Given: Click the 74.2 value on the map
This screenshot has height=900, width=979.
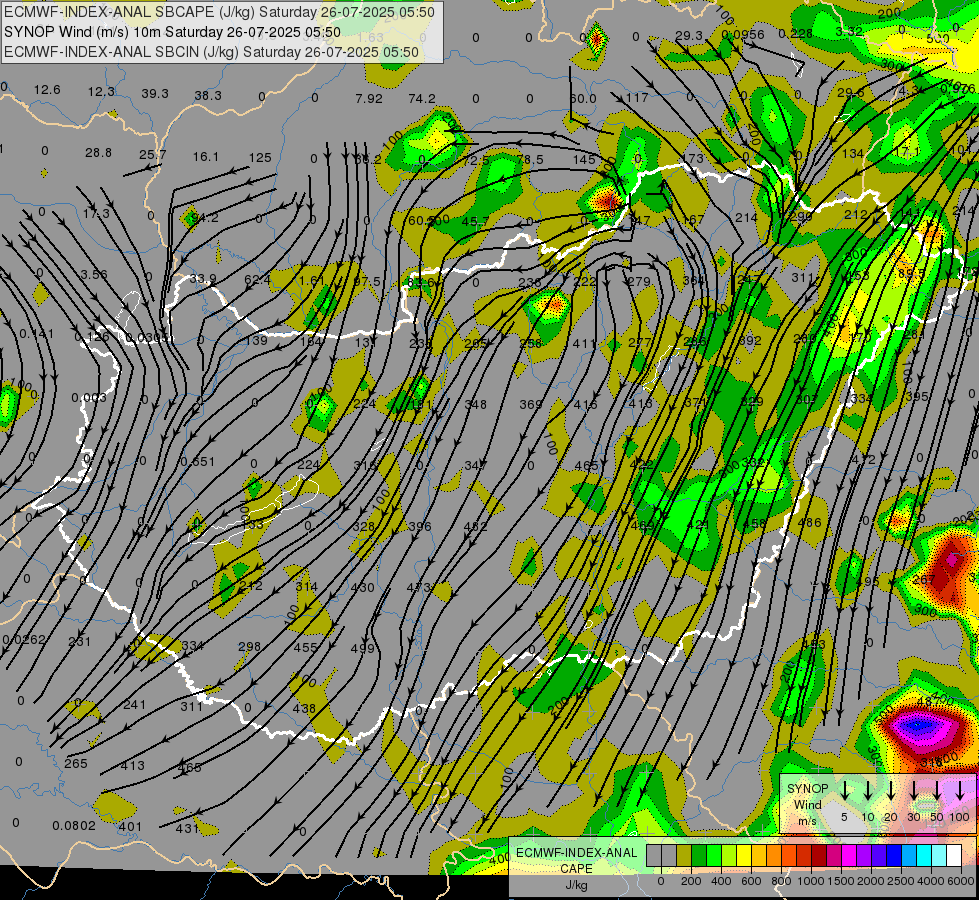Looking at the screenshot, I should point(422,98).
